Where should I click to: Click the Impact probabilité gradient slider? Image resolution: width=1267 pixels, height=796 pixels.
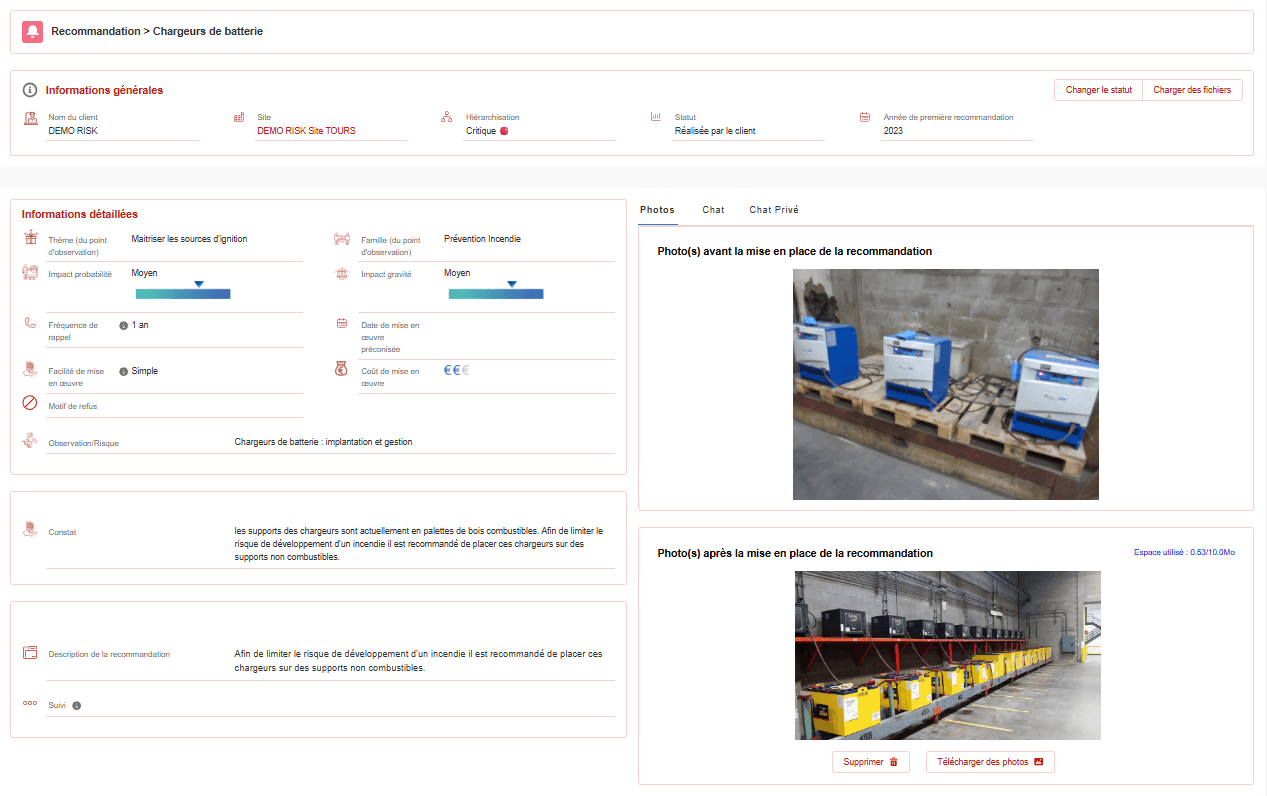pyautogui.click(x=183, y=294)
